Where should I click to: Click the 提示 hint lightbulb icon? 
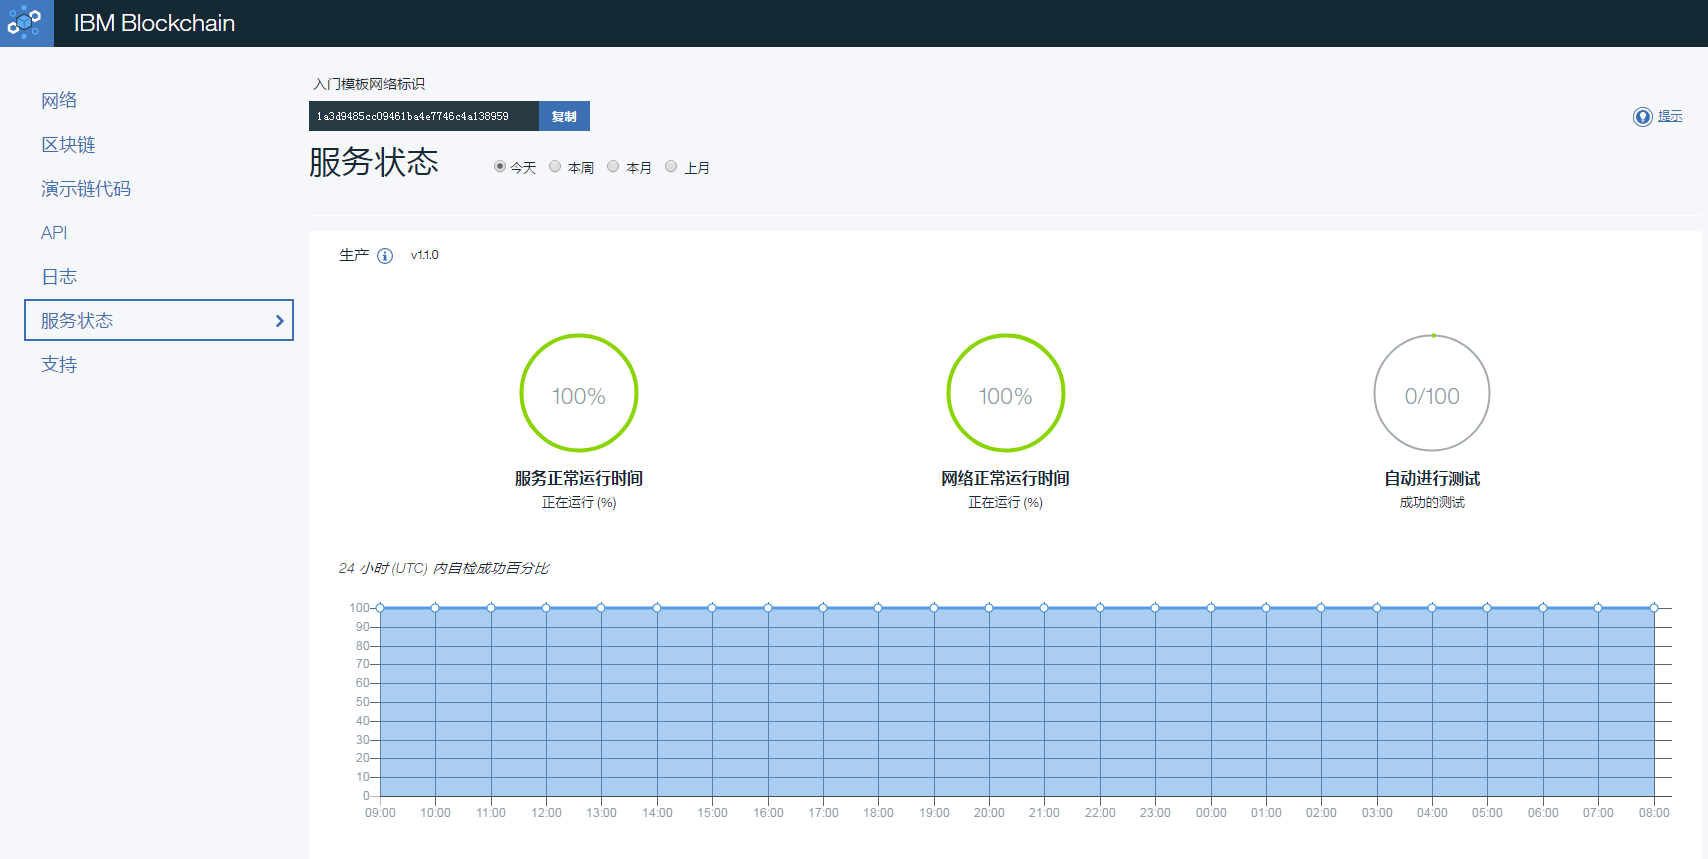(x=1642, y=117)
